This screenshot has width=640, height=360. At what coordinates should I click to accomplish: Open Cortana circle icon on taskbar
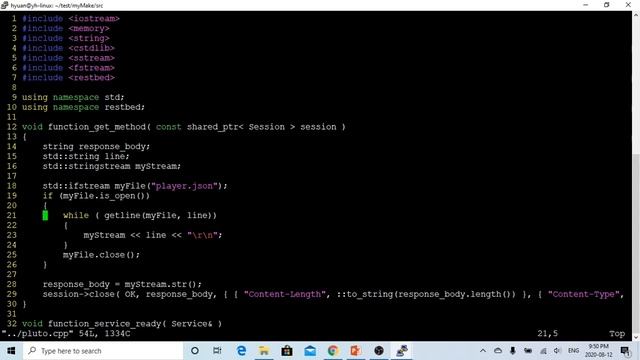pyautogui.click(x=195, y=351)
